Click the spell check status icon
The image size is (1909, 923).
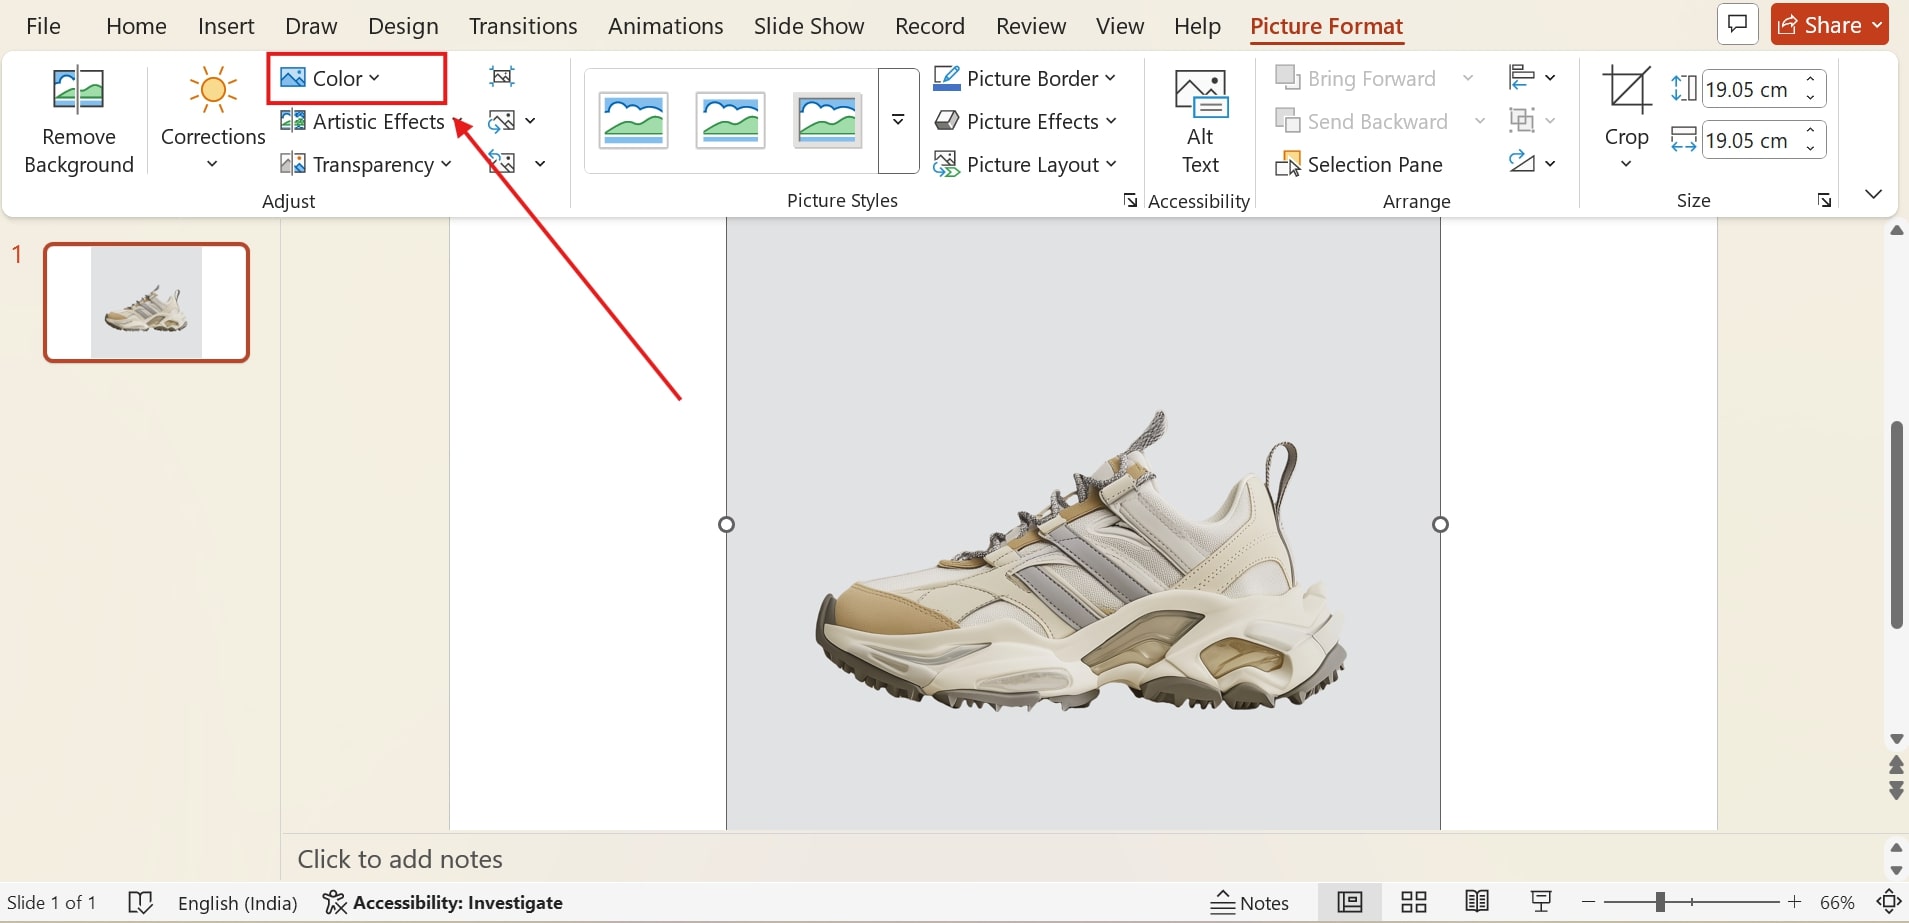pos(141,903)
